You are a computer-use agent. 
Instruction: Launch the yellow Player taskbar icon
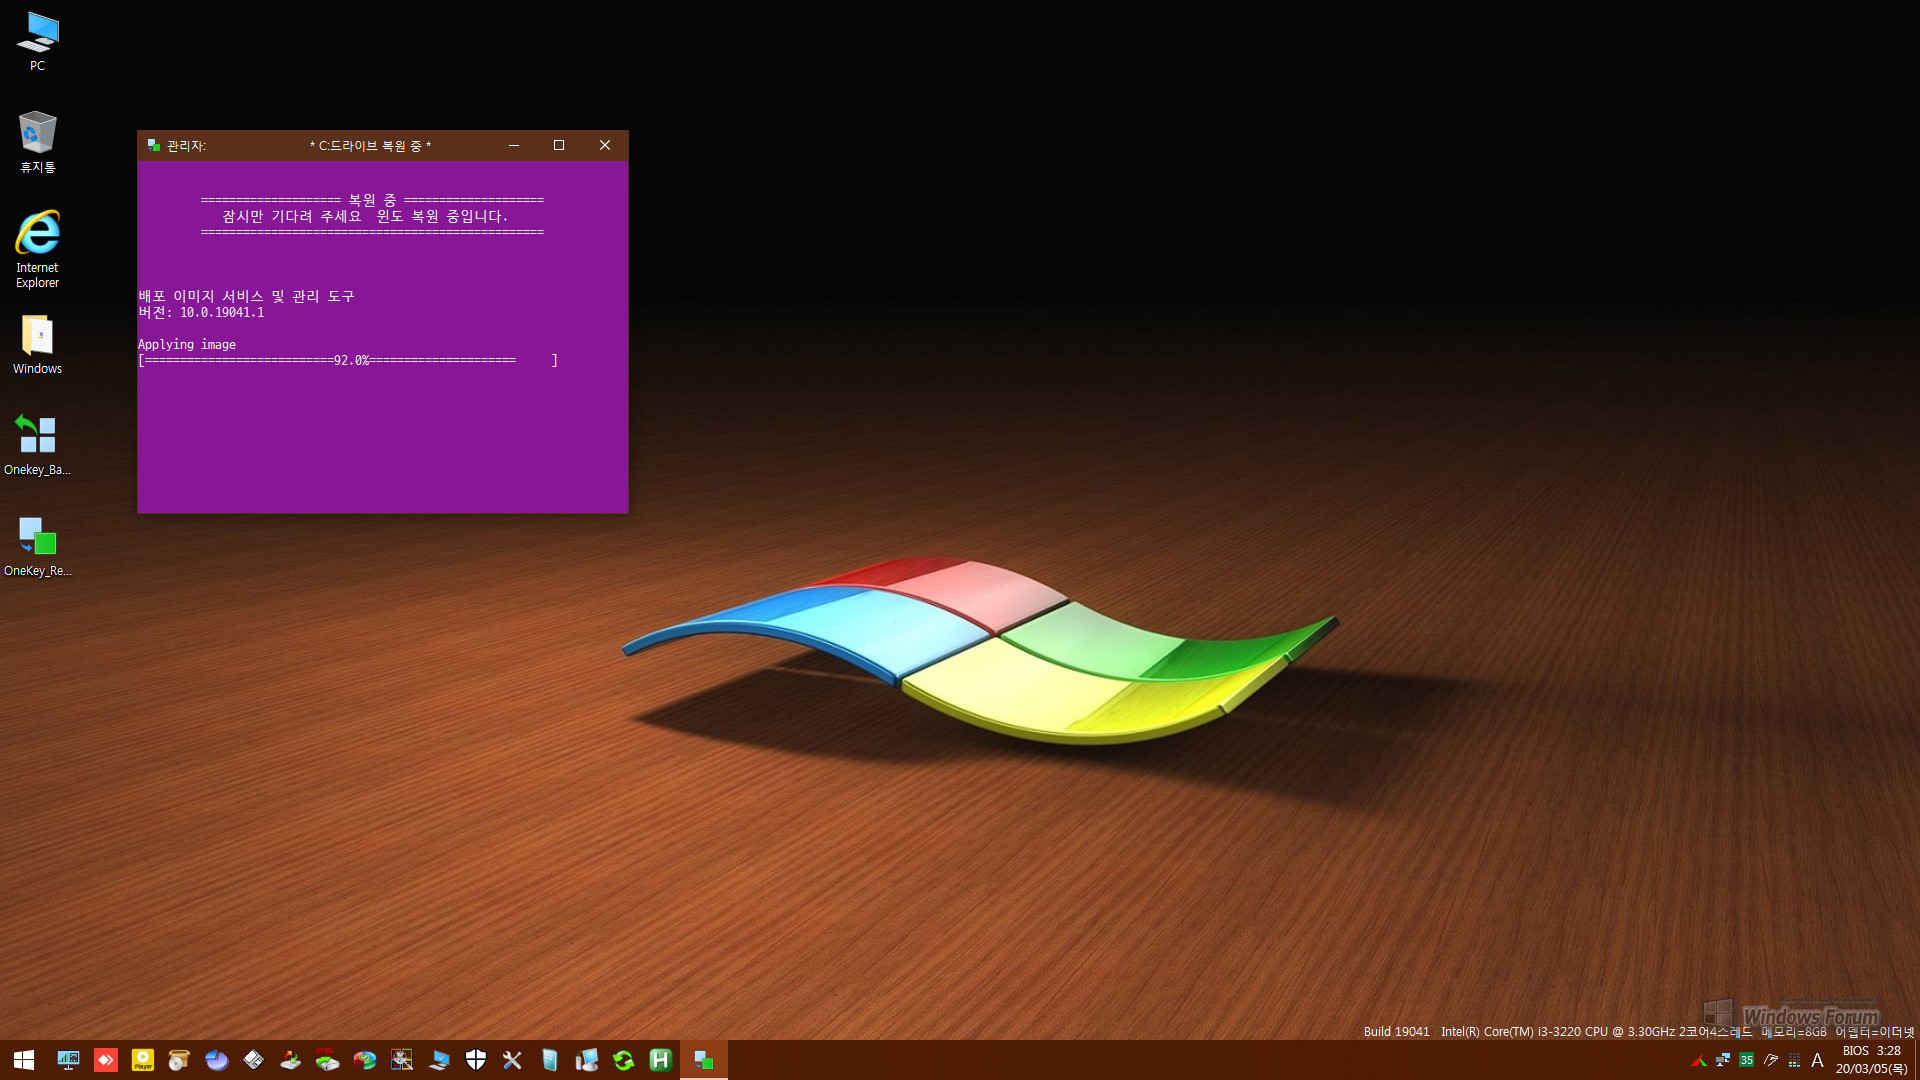(143, 1060)
